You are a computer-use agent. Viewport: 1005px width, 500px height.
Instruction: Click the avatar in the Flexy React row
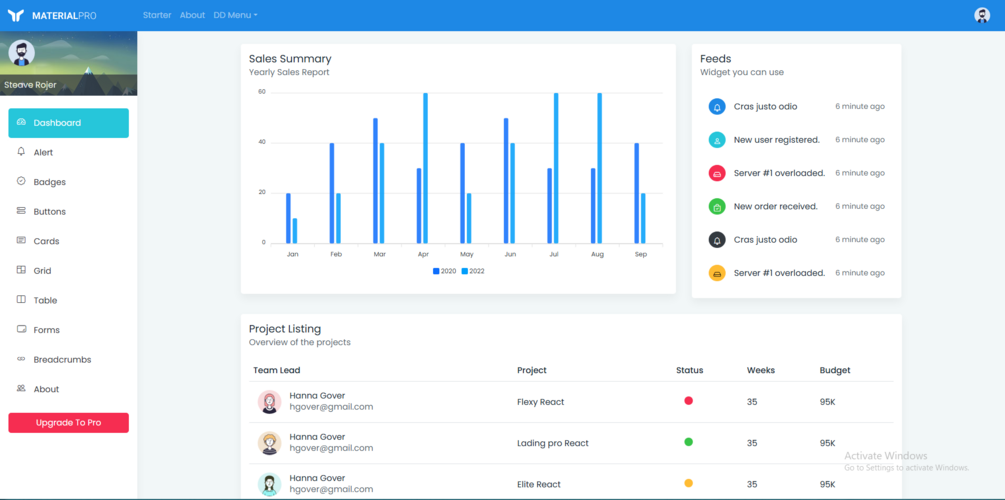click(269, 402)
